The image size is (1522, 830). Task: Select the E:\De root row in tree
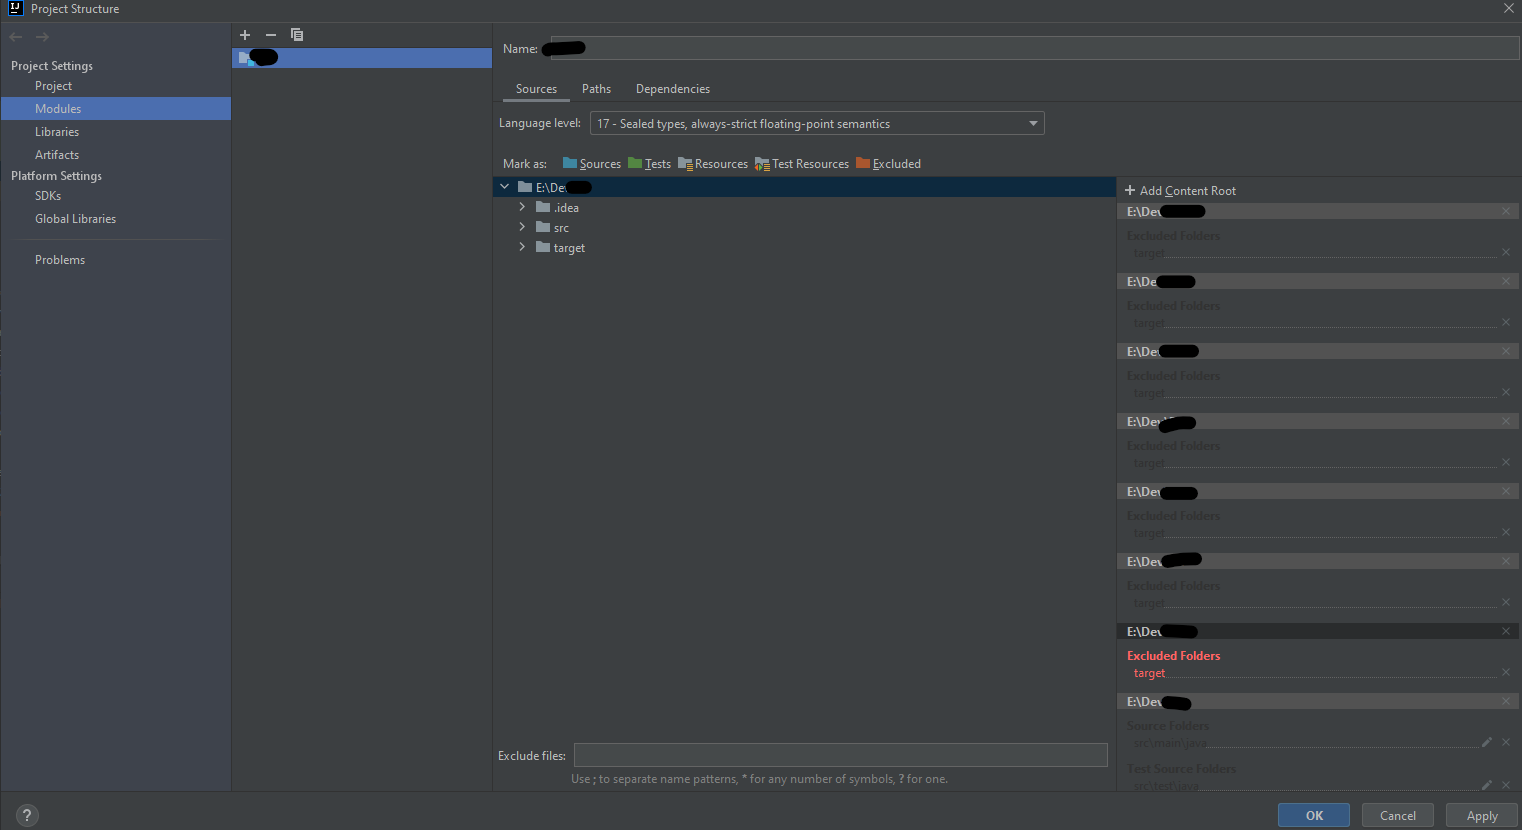pos(804,187)
